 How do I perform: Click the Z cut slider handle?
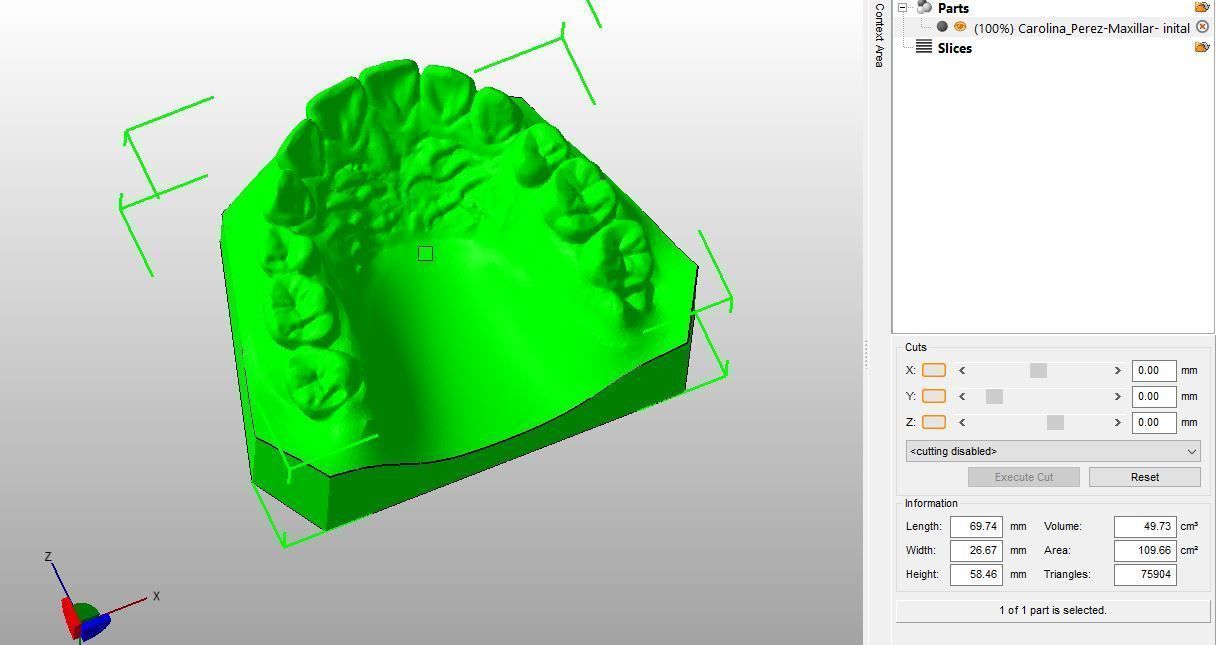click(1055, 422)
